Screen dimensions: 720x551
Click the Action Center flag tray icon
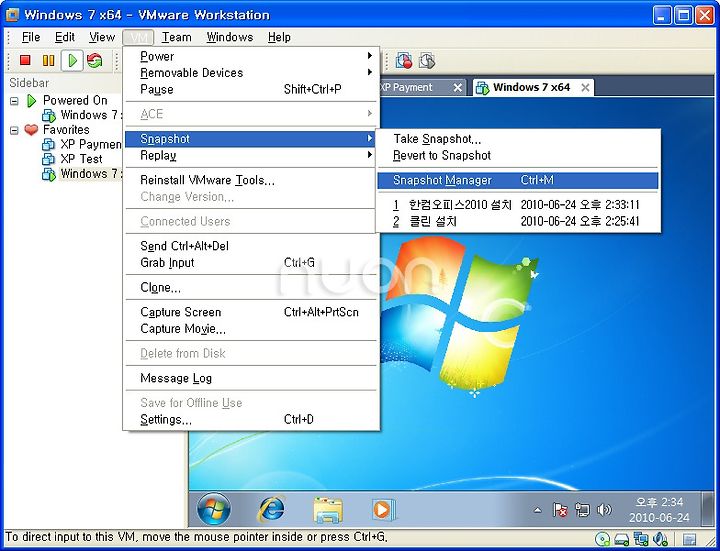[560, 509]
